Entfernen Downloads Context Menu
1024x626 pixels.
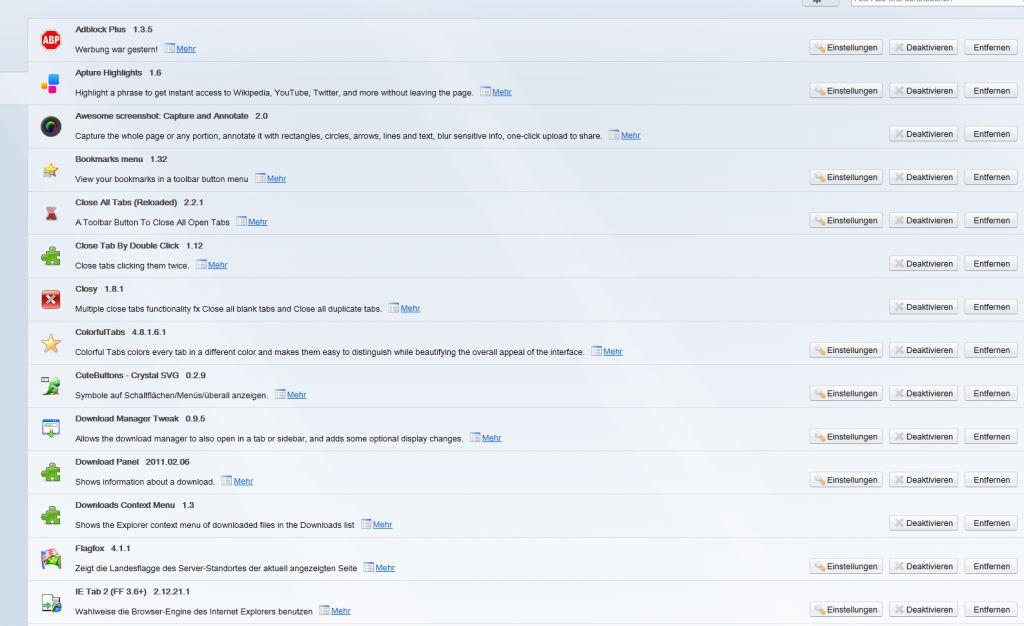tap(991, 523)
